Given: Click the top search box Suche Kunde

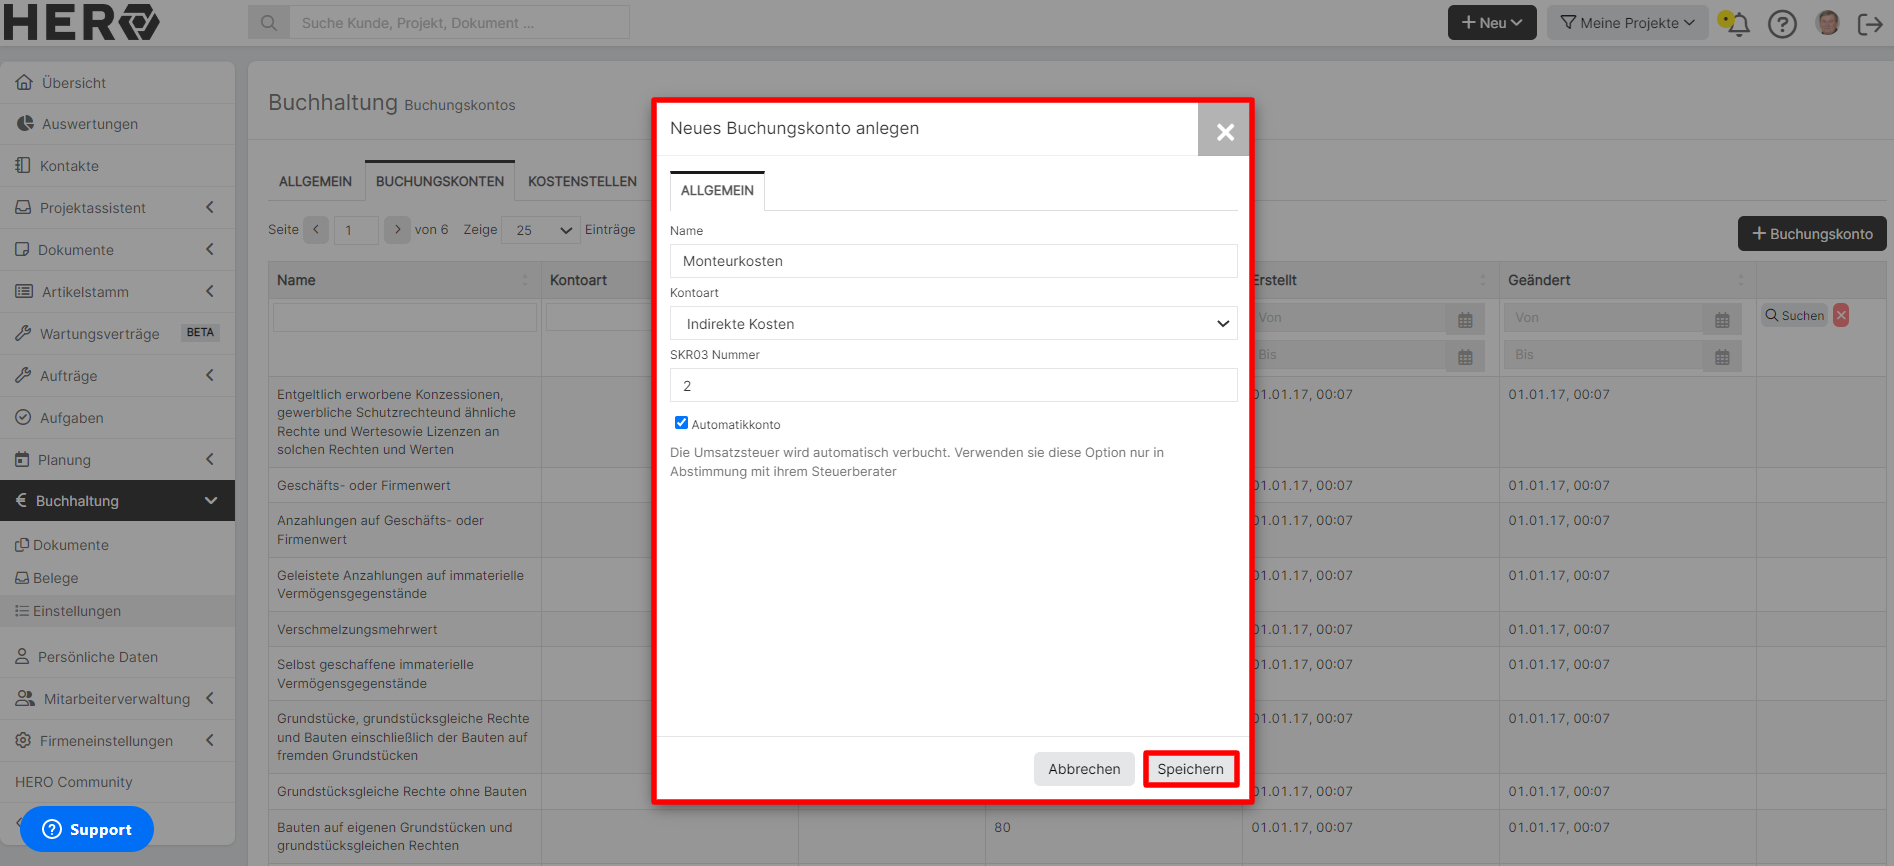Looking at the screenshot, I should click(x=459, y=22).
